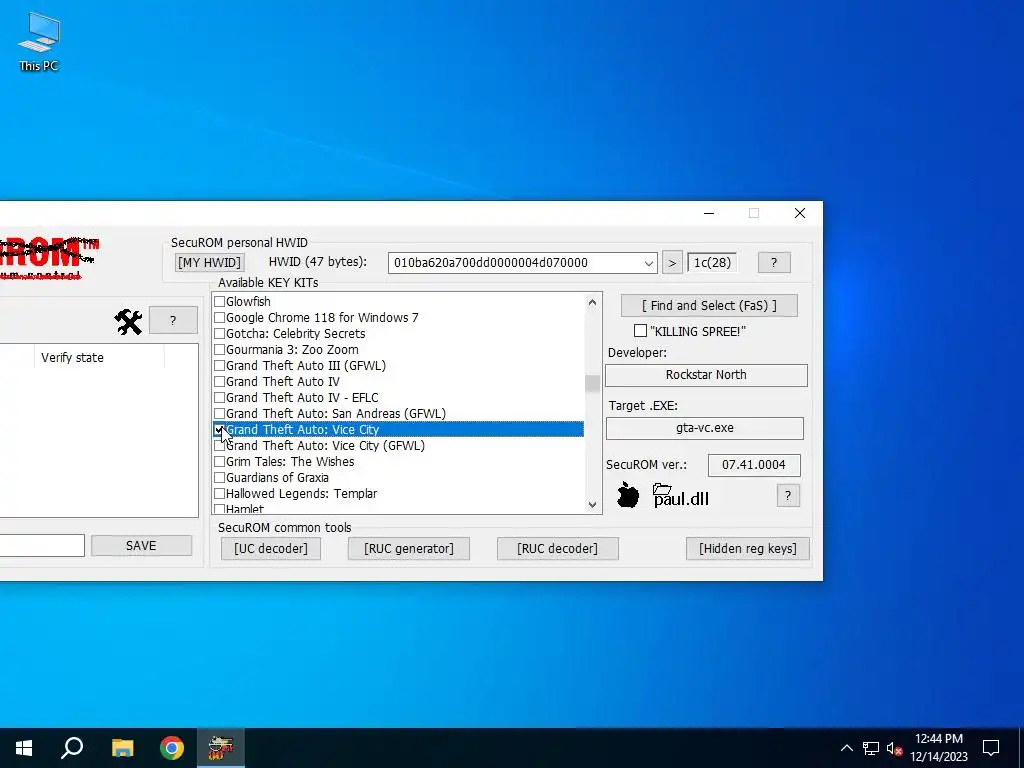Check Grim Tales: The Wishes
The image size is (1024, 768).
[x=219, y=462]
